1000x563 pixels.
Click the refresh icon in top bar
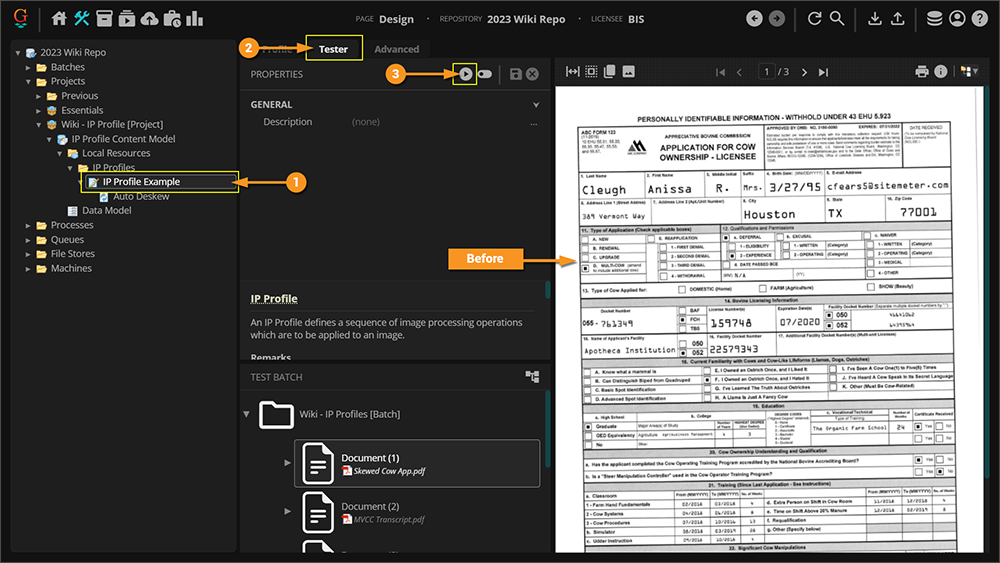point(815,19)
